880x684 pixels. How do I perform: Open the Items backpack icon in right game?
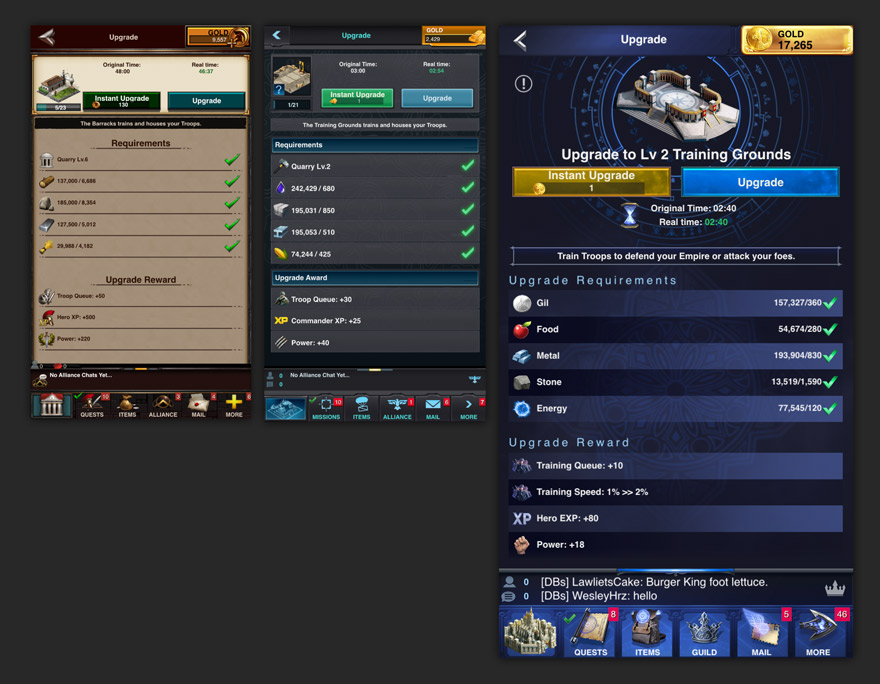click(647, 632)
